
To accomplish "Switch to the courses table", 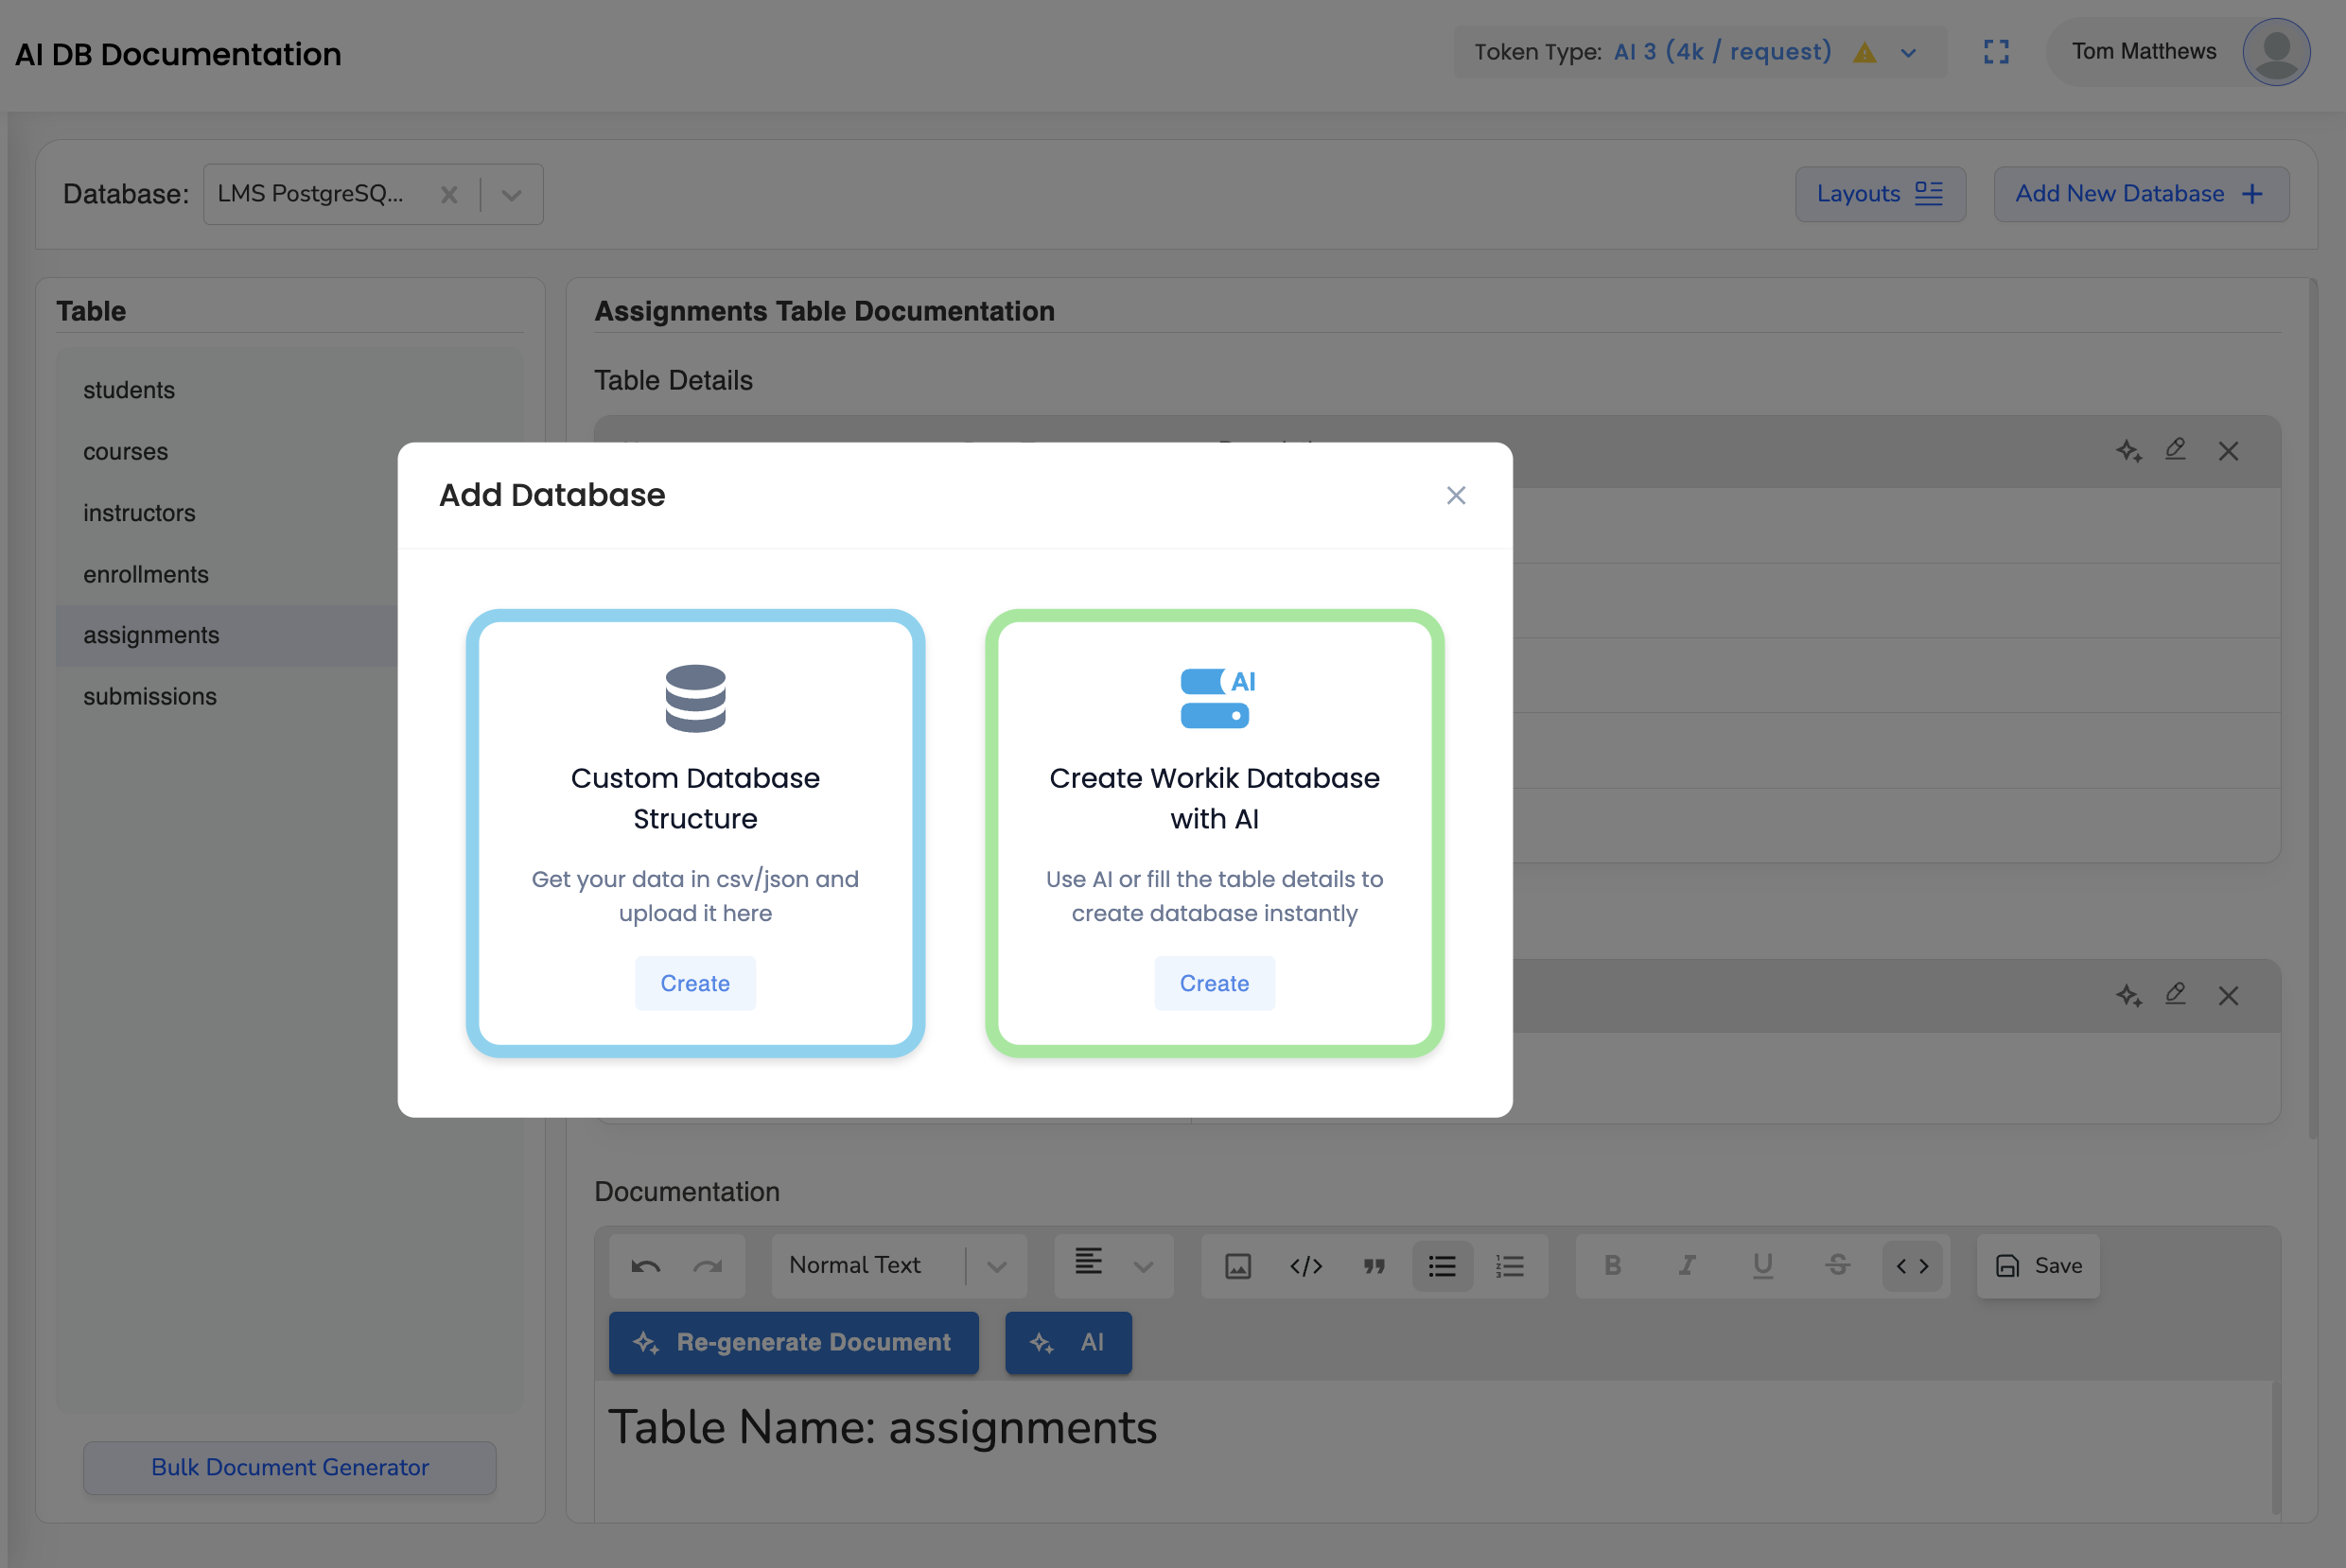I will [x=125, y=451].
